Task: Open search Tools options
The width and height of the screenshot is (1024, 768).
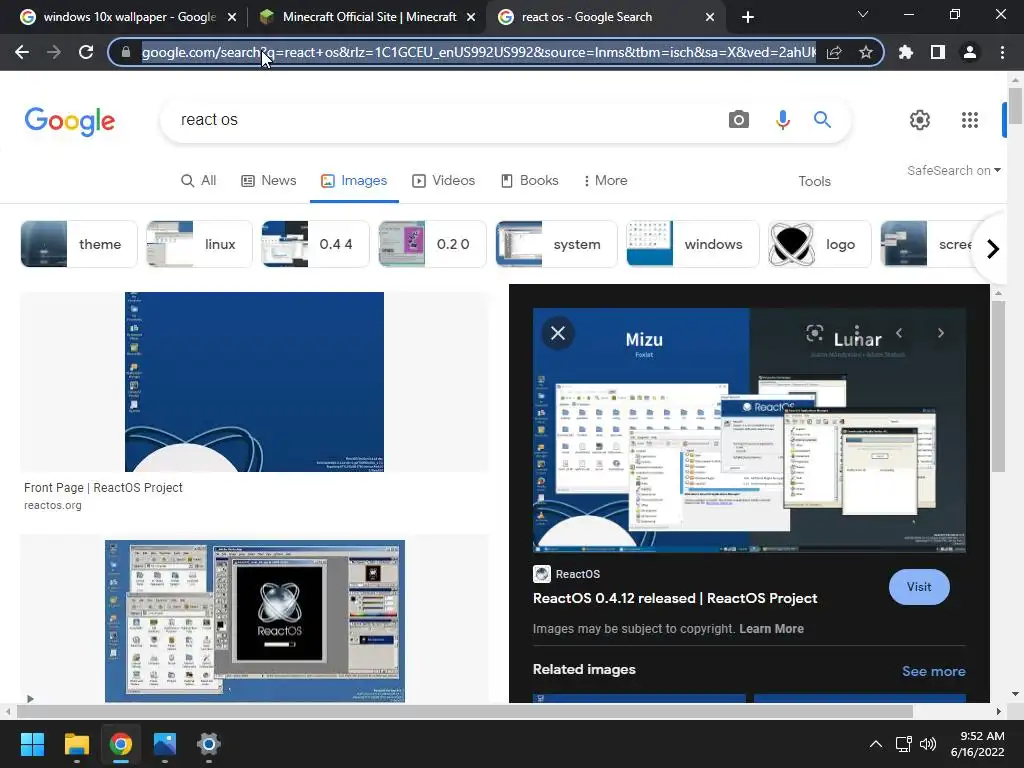Action: 814,182
